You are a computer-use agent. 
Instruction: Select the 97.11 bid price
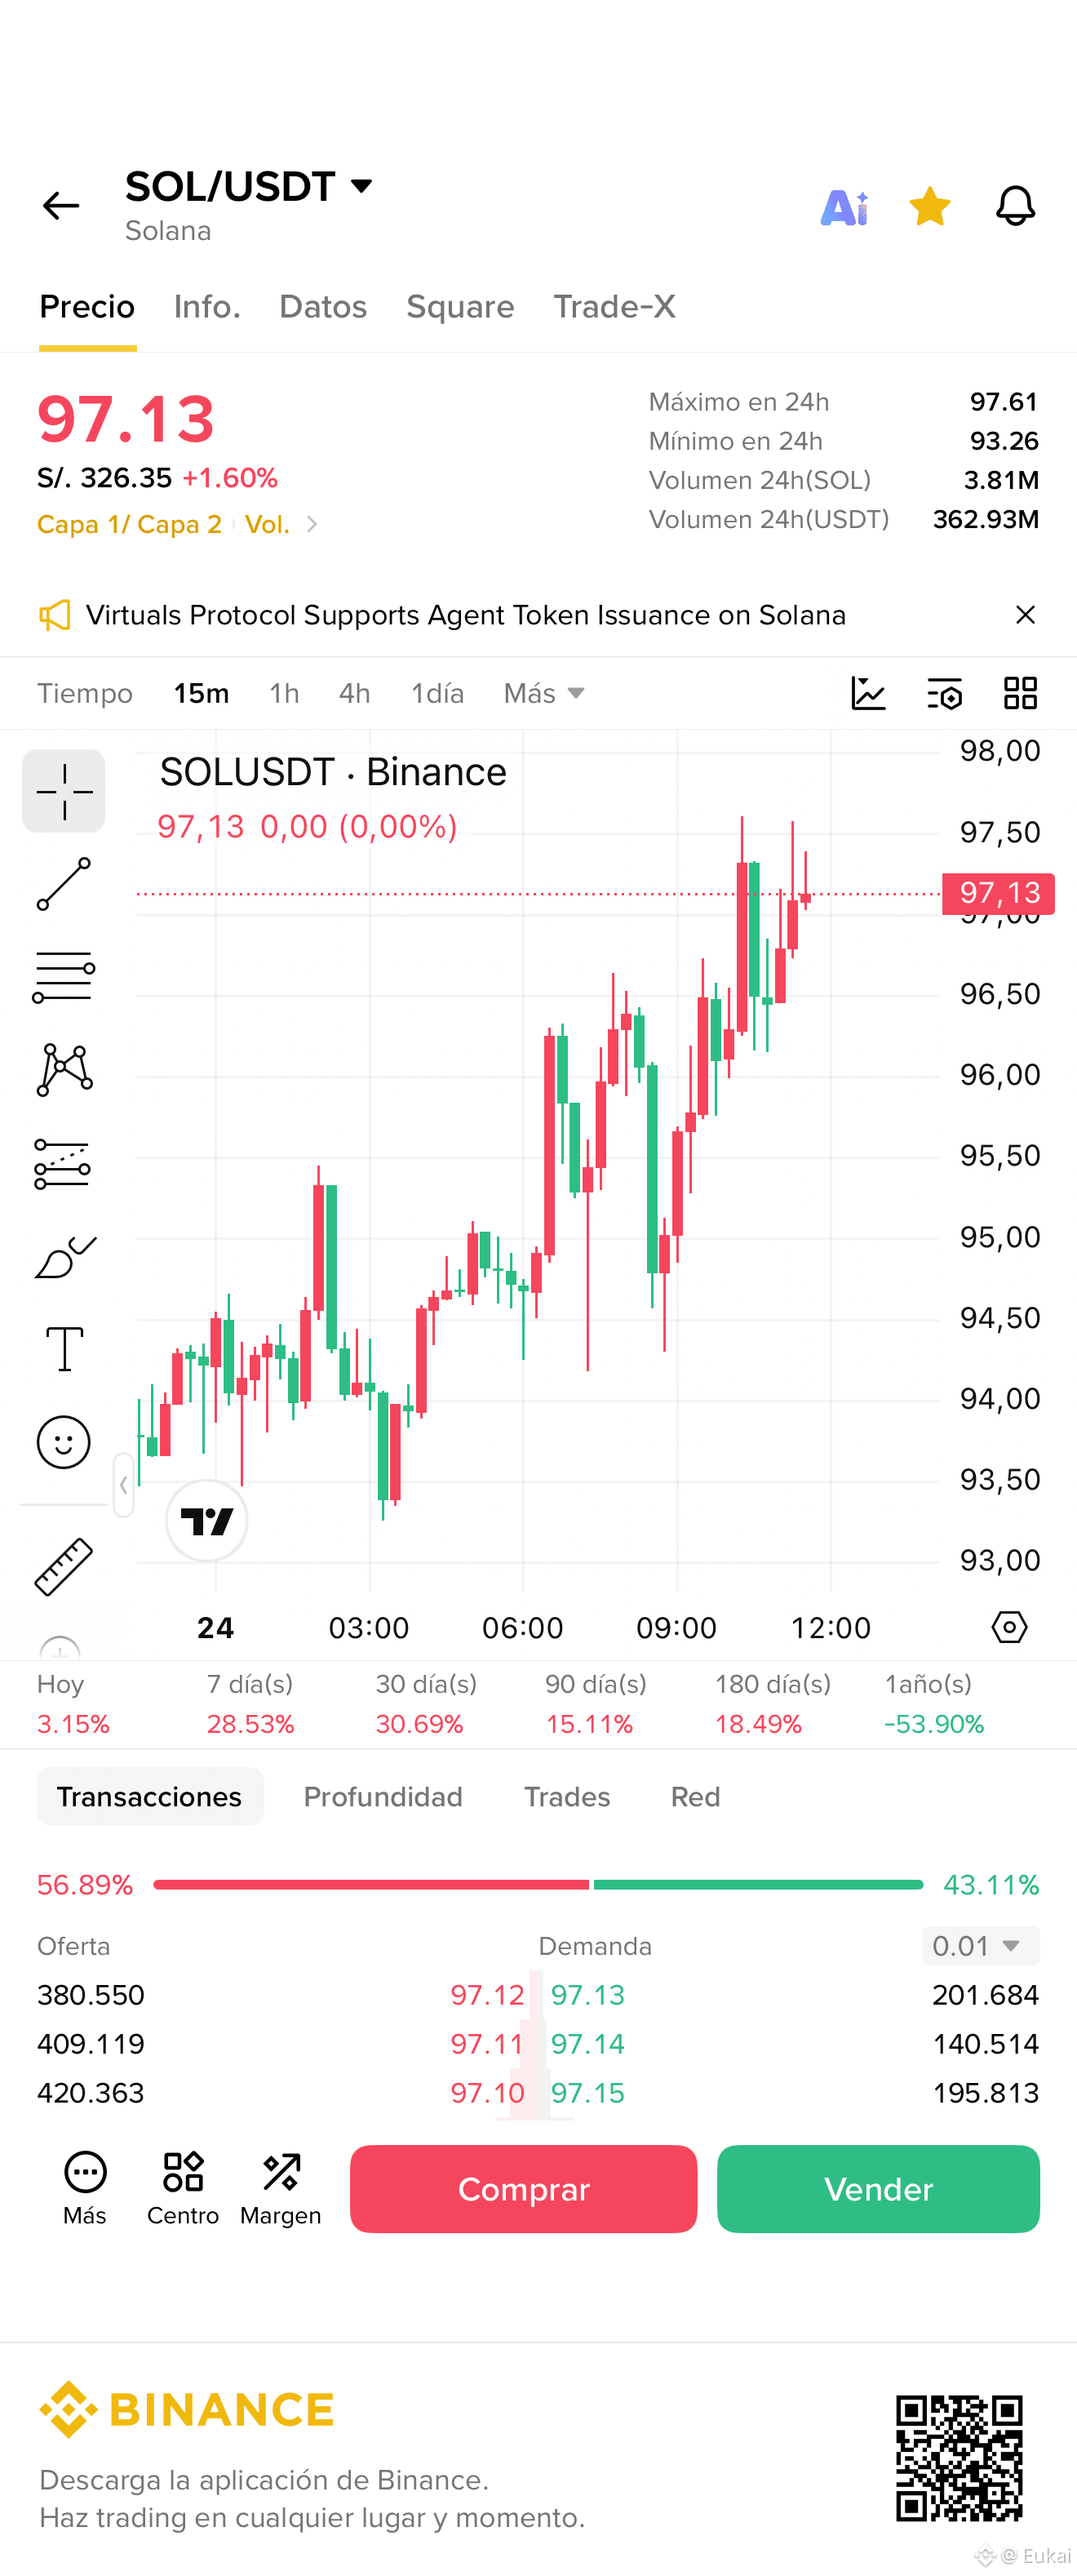487,2044
